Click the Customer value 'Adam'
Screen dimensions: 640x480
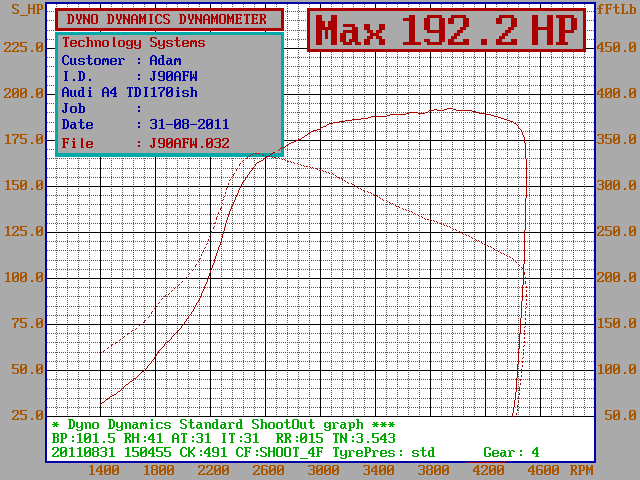165,60
